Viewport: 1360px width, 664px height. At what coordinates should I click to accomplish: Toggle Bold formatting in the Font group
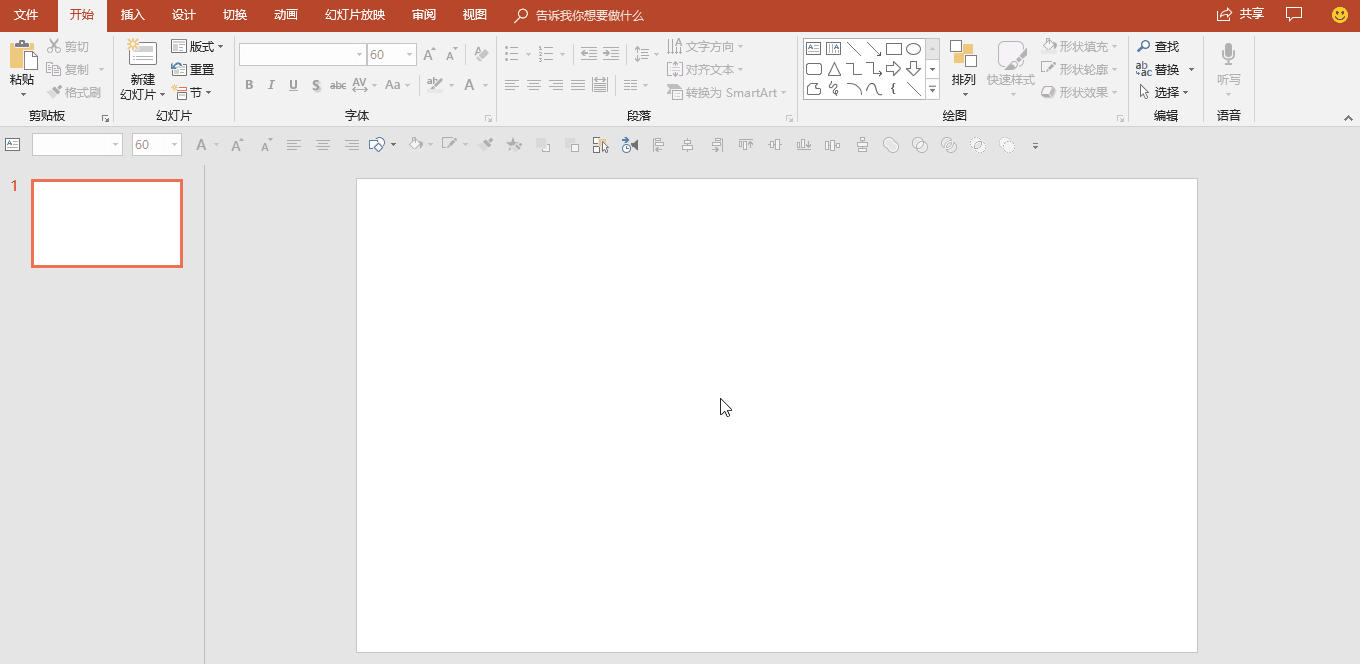point(249,85)
